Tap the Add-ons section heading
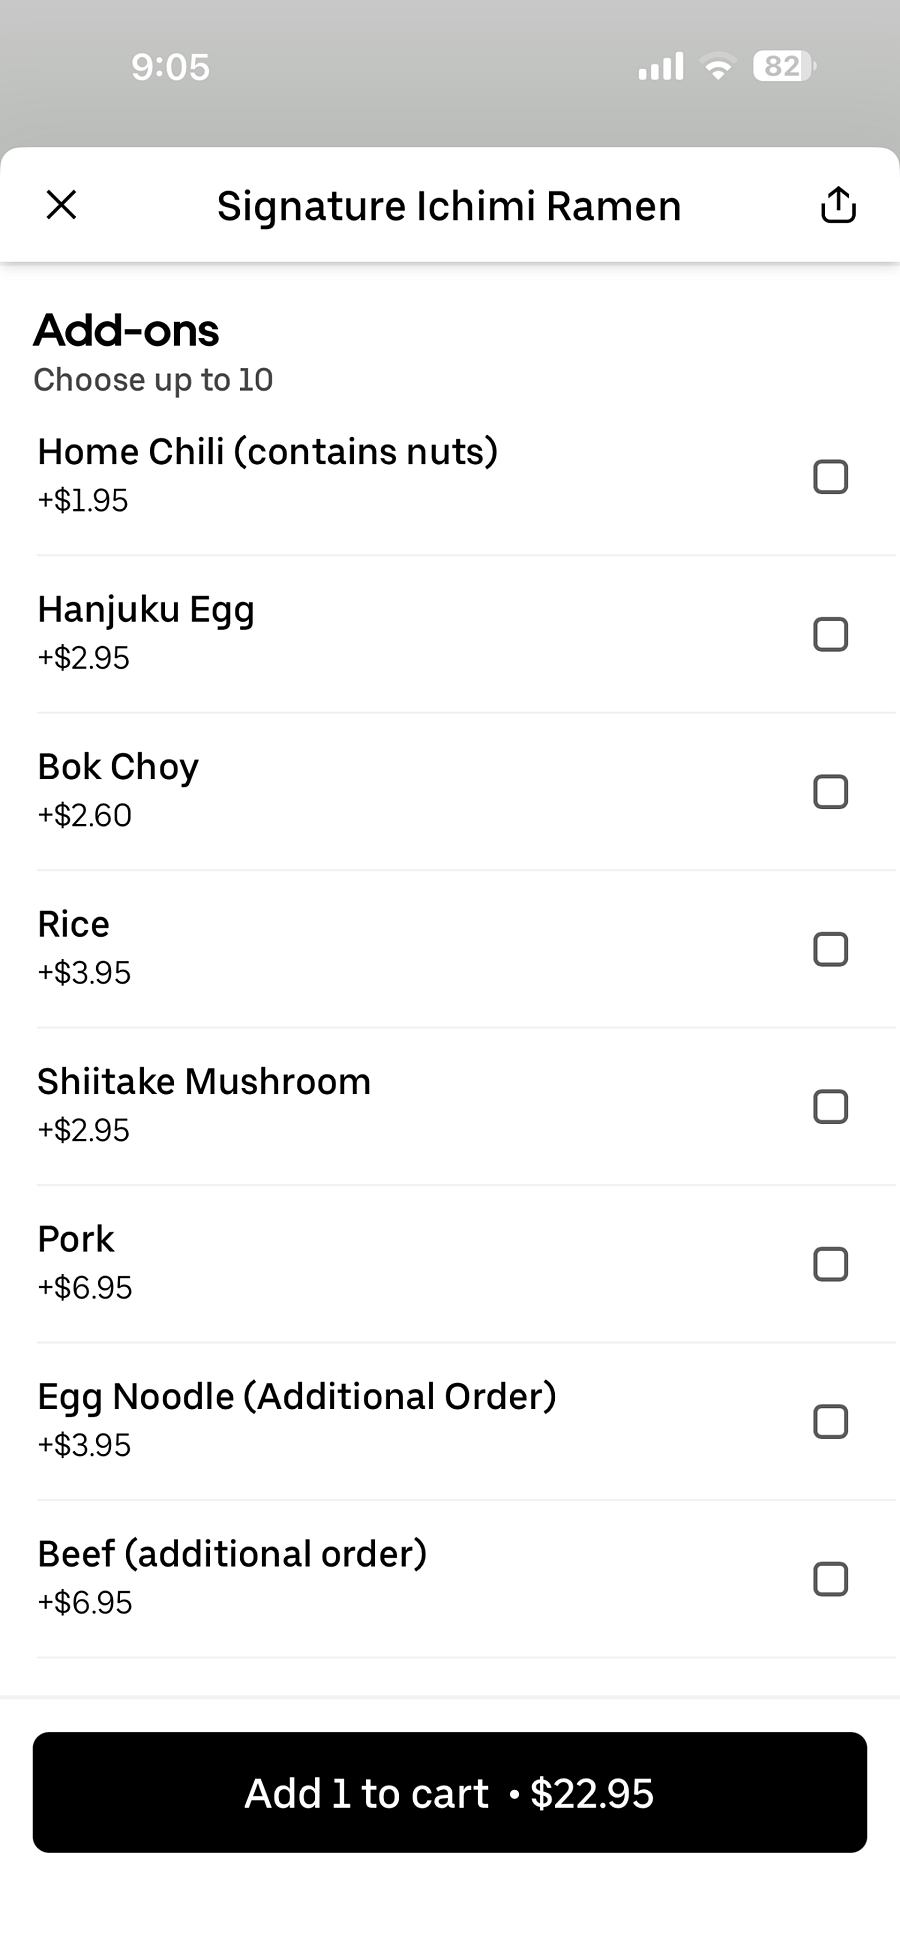 click(x=126, y=331)
